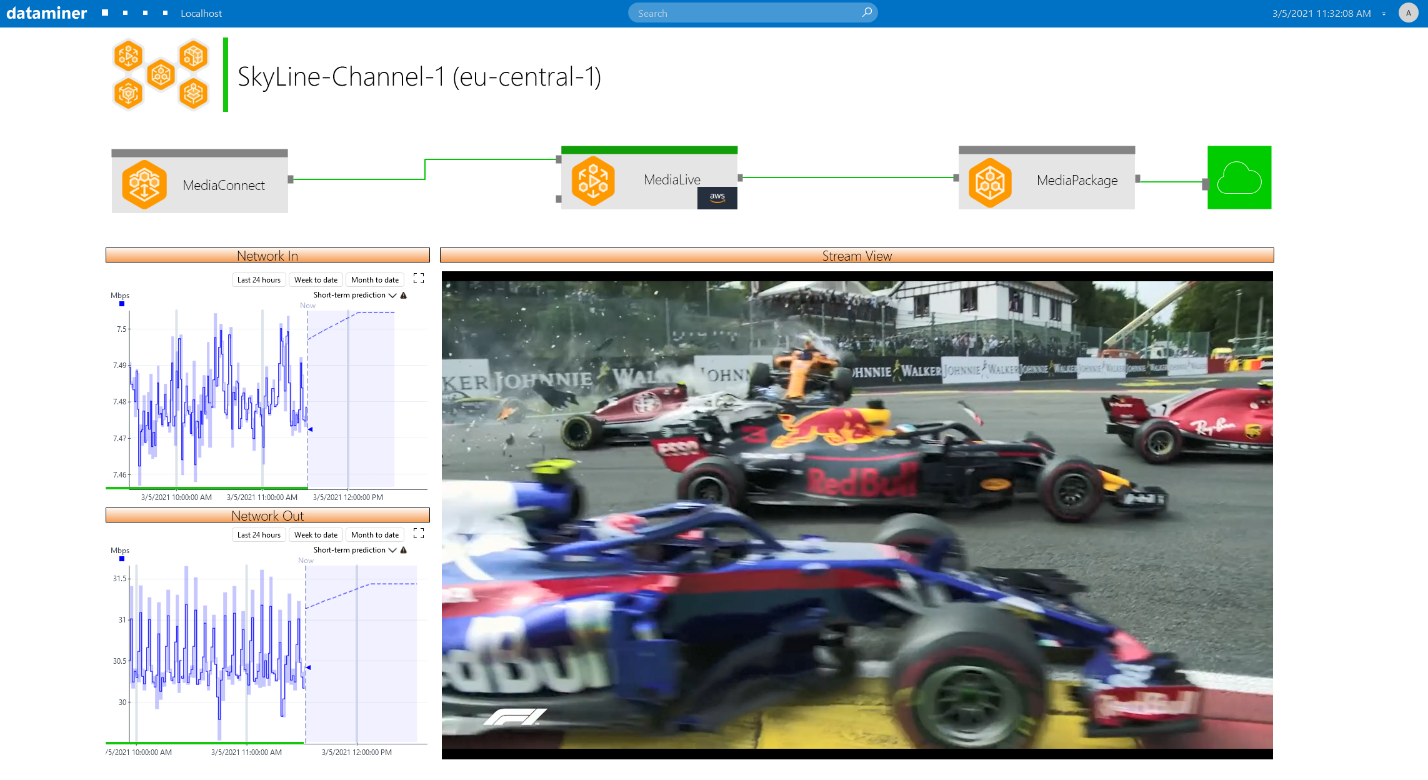Click Network In prediction warning icon
The width and height of the screenshot is (1428, 780).
point(404,296)
